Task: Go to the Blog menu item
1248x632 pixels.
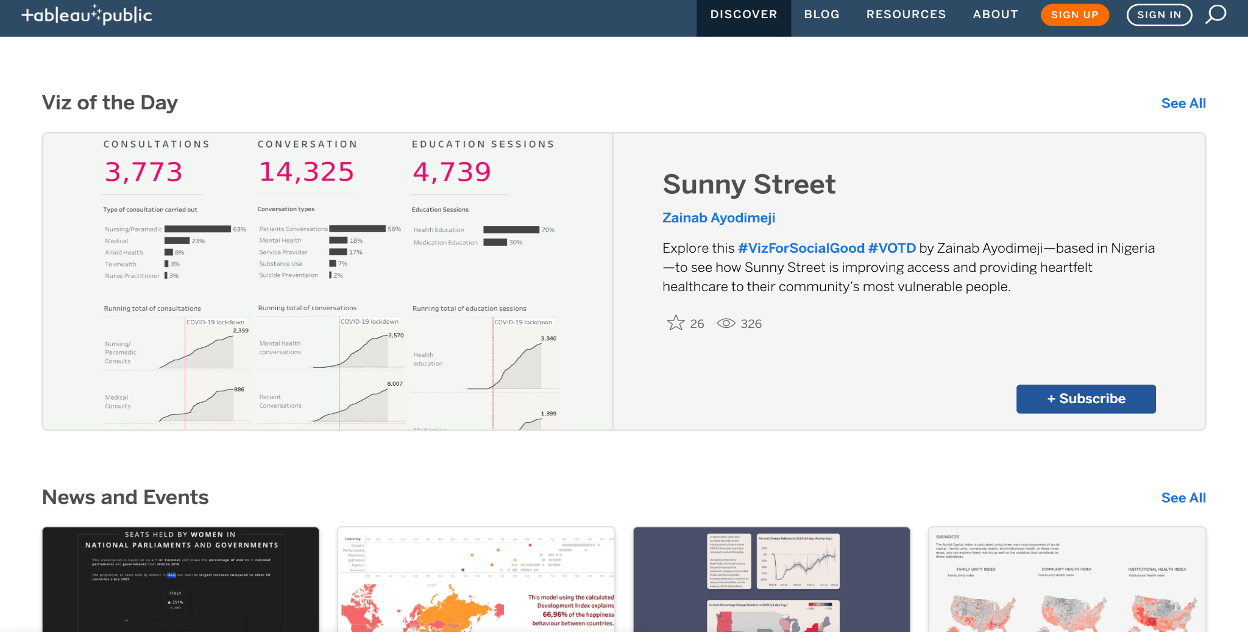Action: [x=822, y=15]
